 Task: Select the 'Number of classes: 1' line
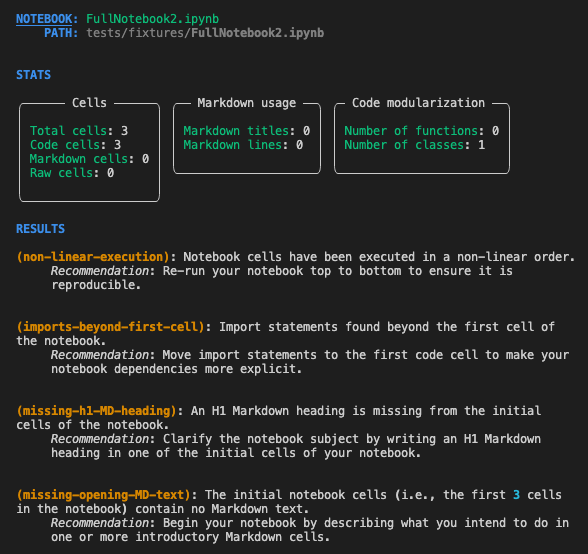click(415, 145)
